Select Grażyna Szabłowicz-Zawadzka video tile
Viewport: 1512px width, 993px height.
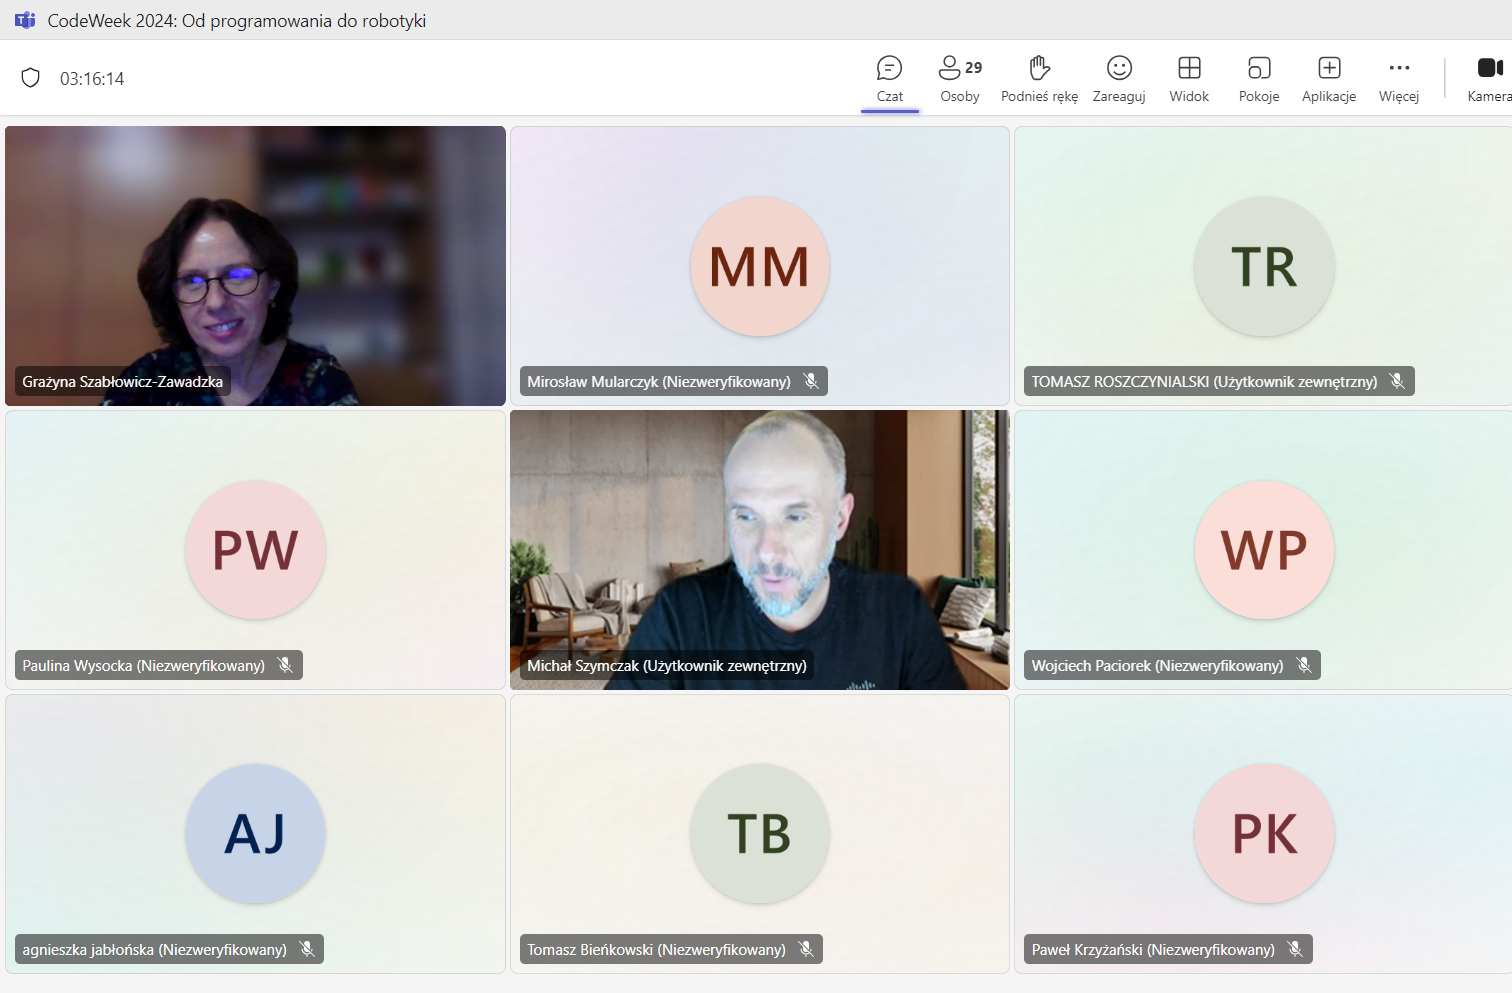tap(255, 266)
